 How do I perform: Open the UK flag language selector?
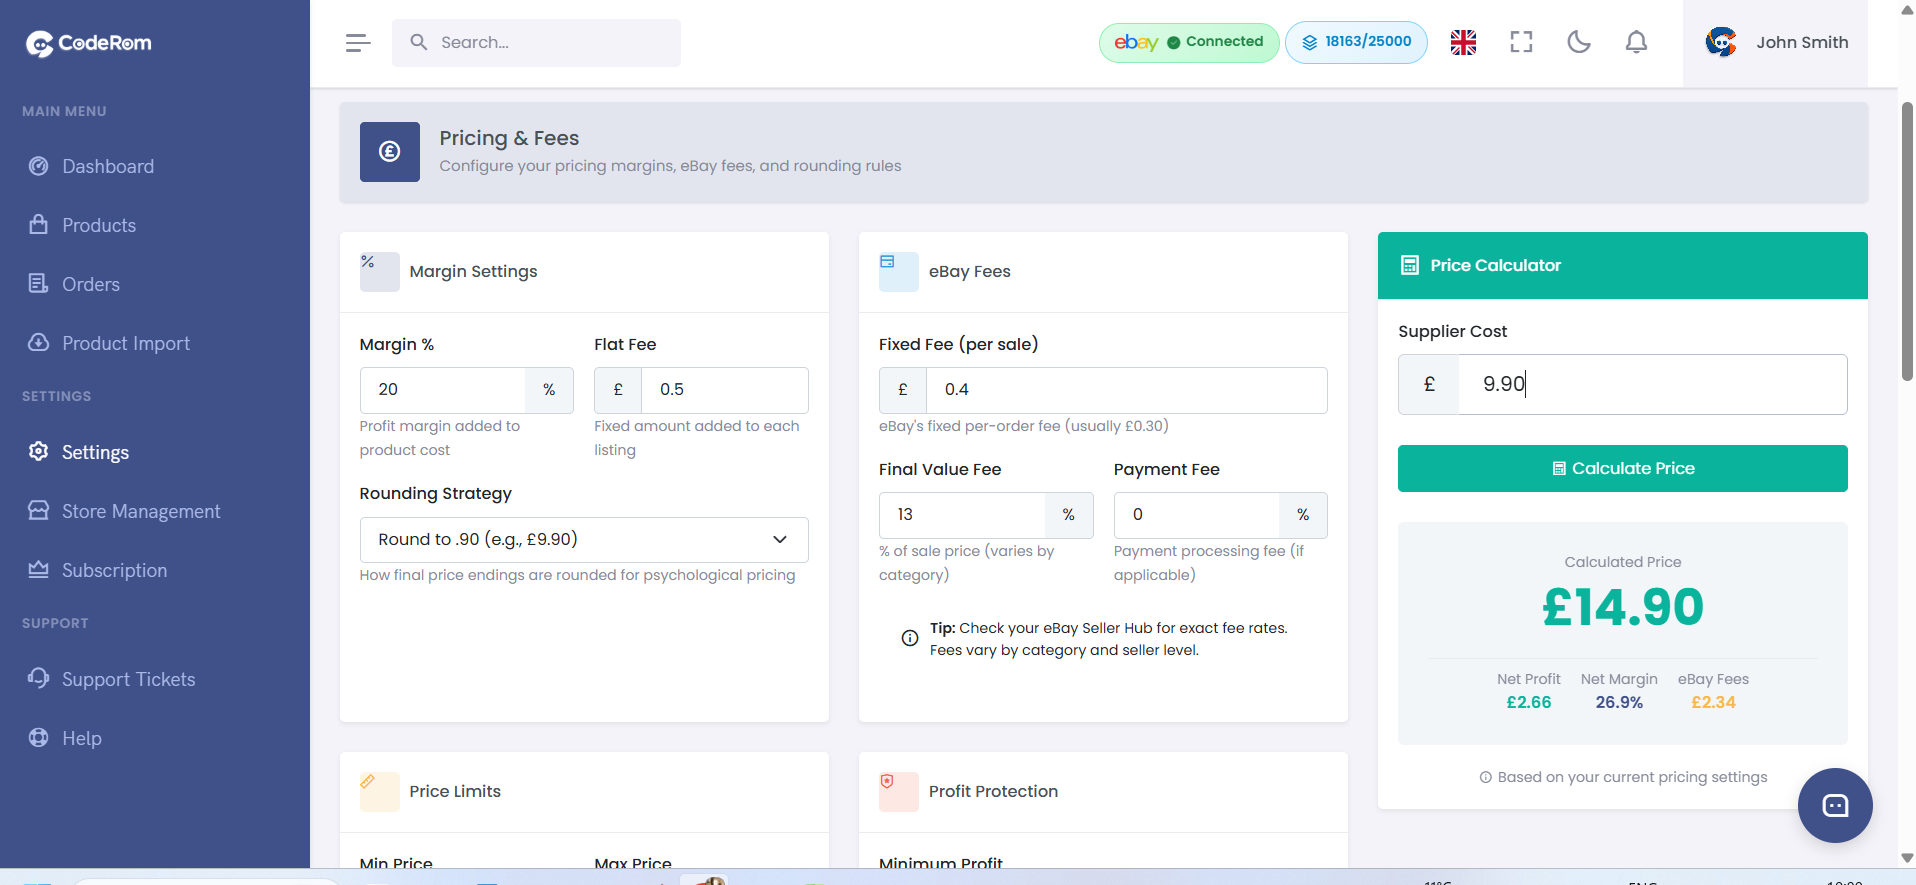[1463, 42]
